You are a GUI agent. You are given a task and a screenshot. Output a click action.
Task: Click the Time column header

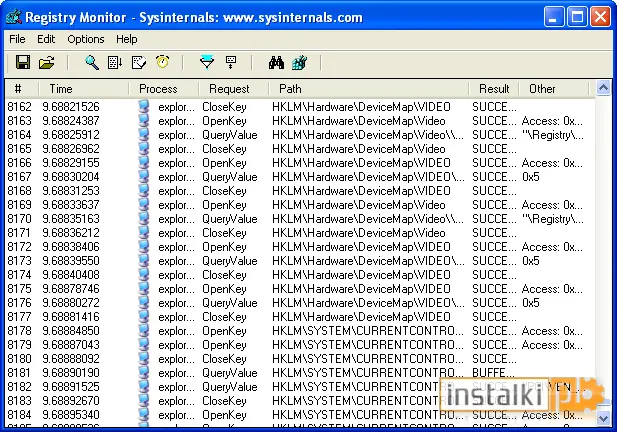[x=83, y=89]
